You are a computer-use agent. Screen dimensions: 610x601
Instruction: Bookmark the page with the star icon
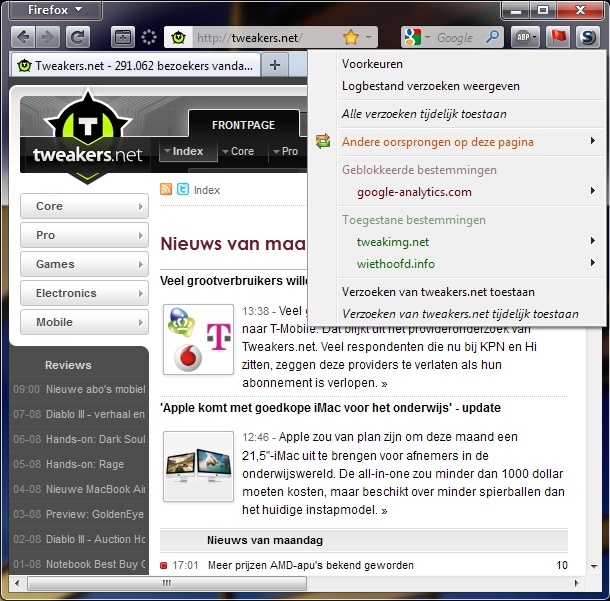click(351, 37)
